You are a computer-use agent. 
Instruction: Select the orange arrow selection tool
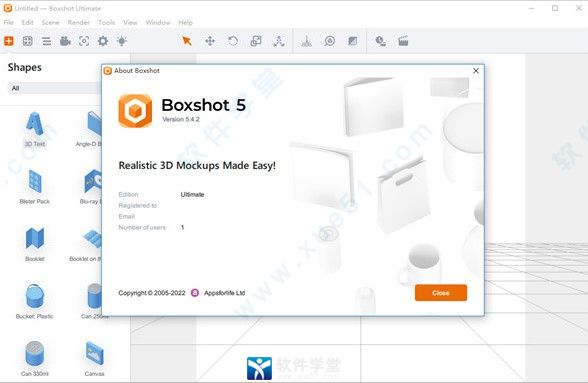(186, 41)
